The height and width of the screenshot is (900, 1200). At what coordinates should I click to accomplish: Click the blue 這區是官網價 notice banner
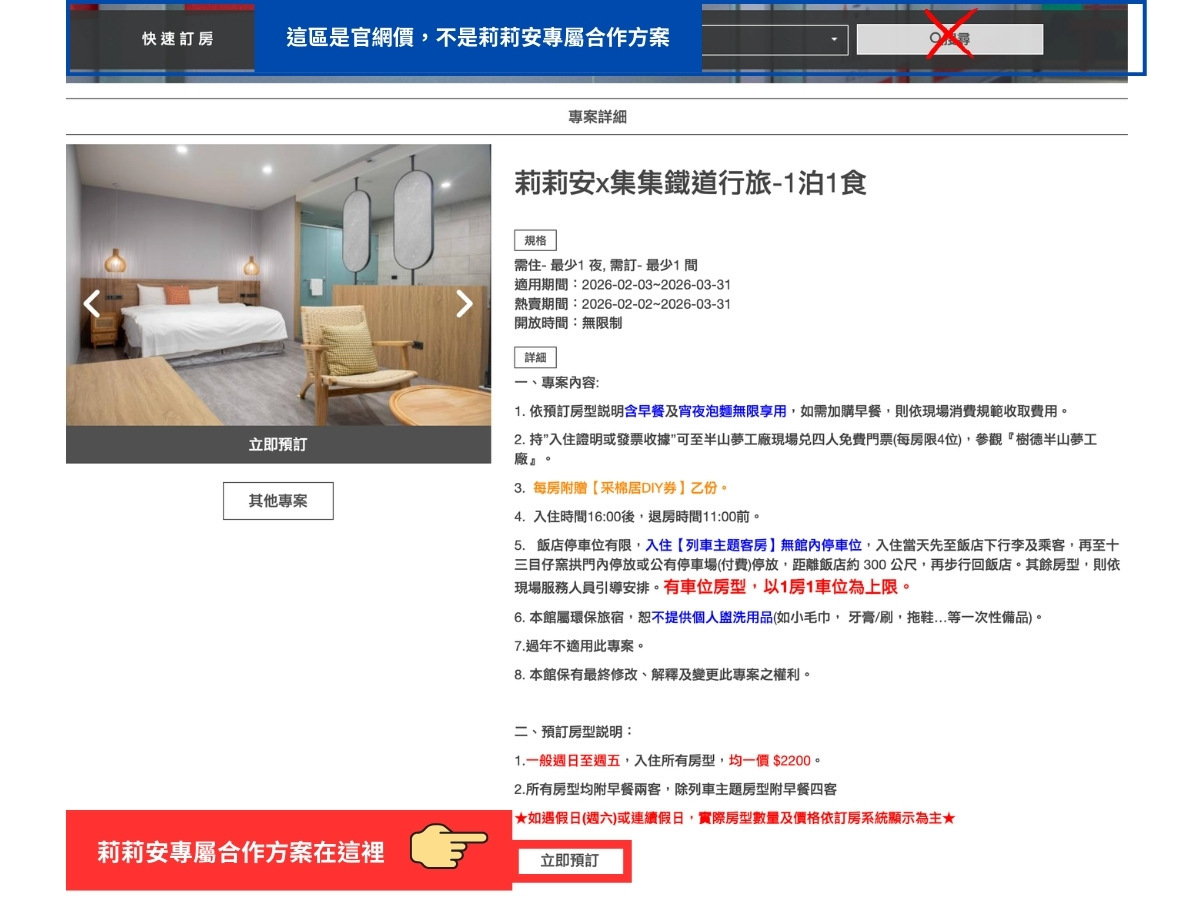(478, 39)
